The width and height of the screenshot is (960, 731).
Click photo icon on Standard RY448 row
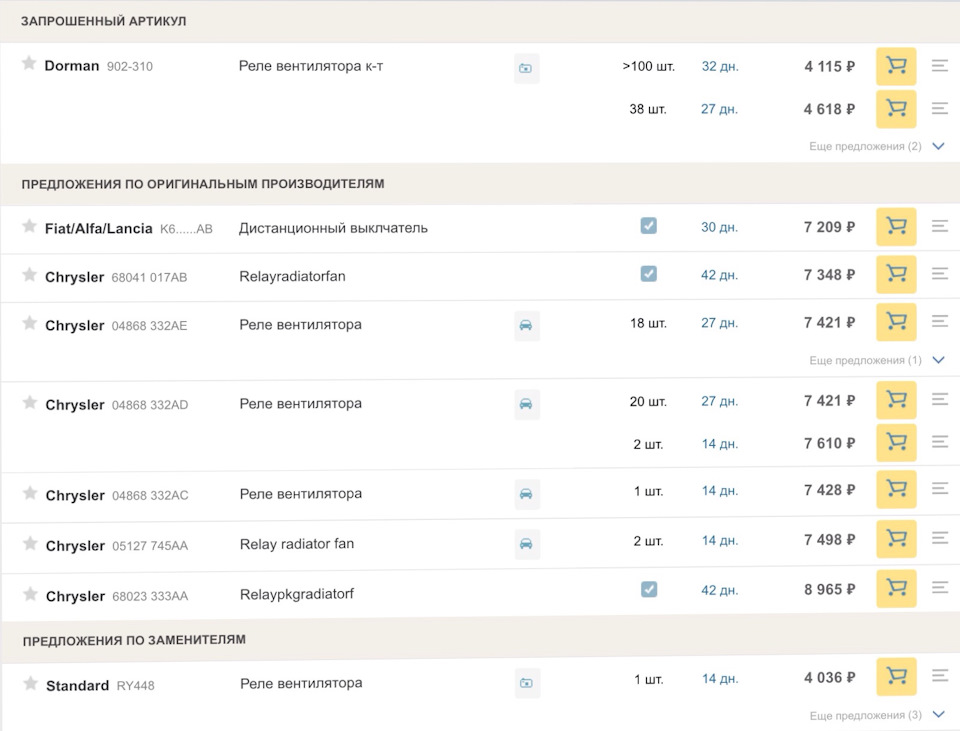[x=526, y=683]
